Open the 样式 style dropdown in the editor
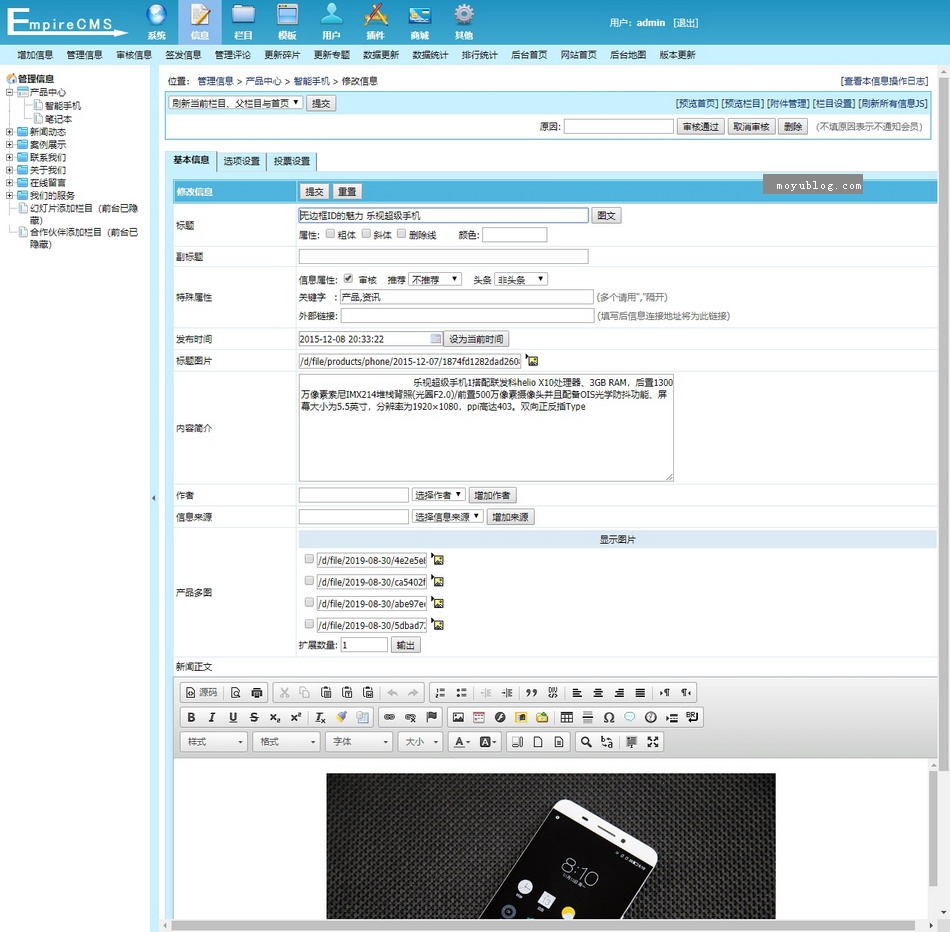Viewport: 950px width, 932px height. point(214,742)
